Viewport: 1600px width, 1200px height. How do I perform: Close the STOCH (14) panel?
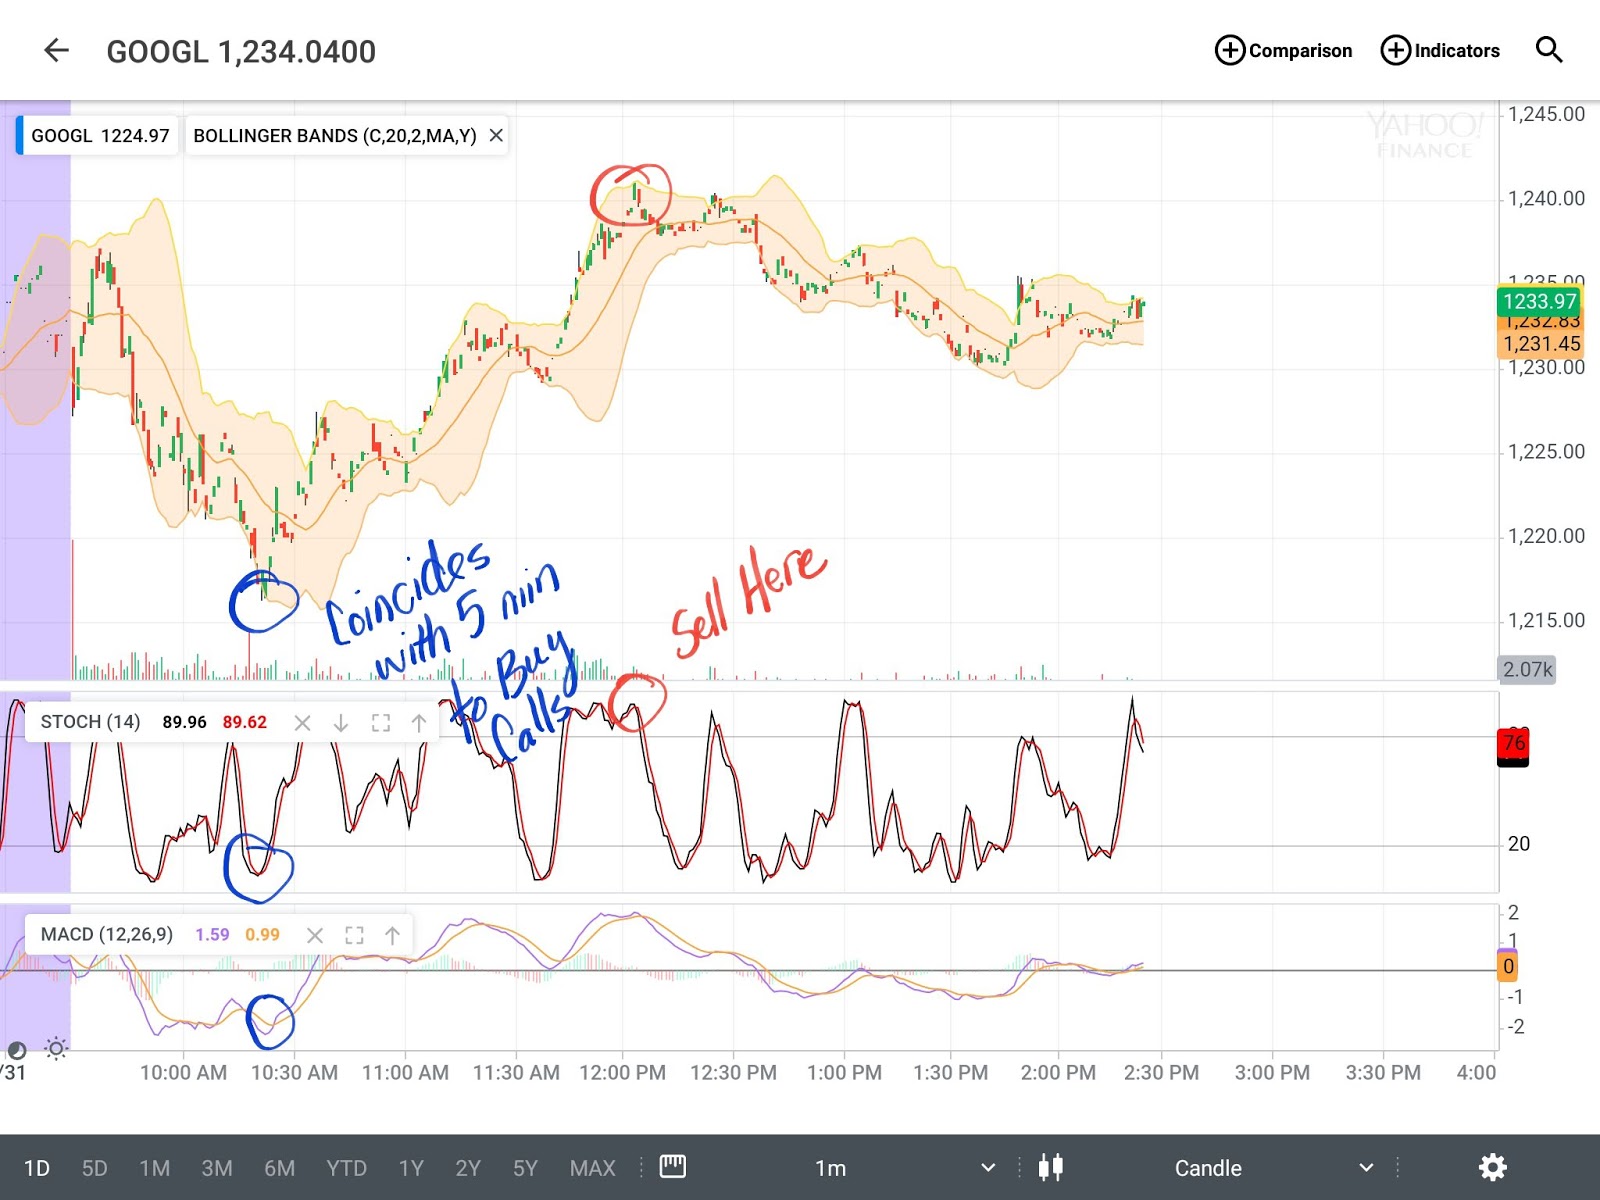coord(303,722)
